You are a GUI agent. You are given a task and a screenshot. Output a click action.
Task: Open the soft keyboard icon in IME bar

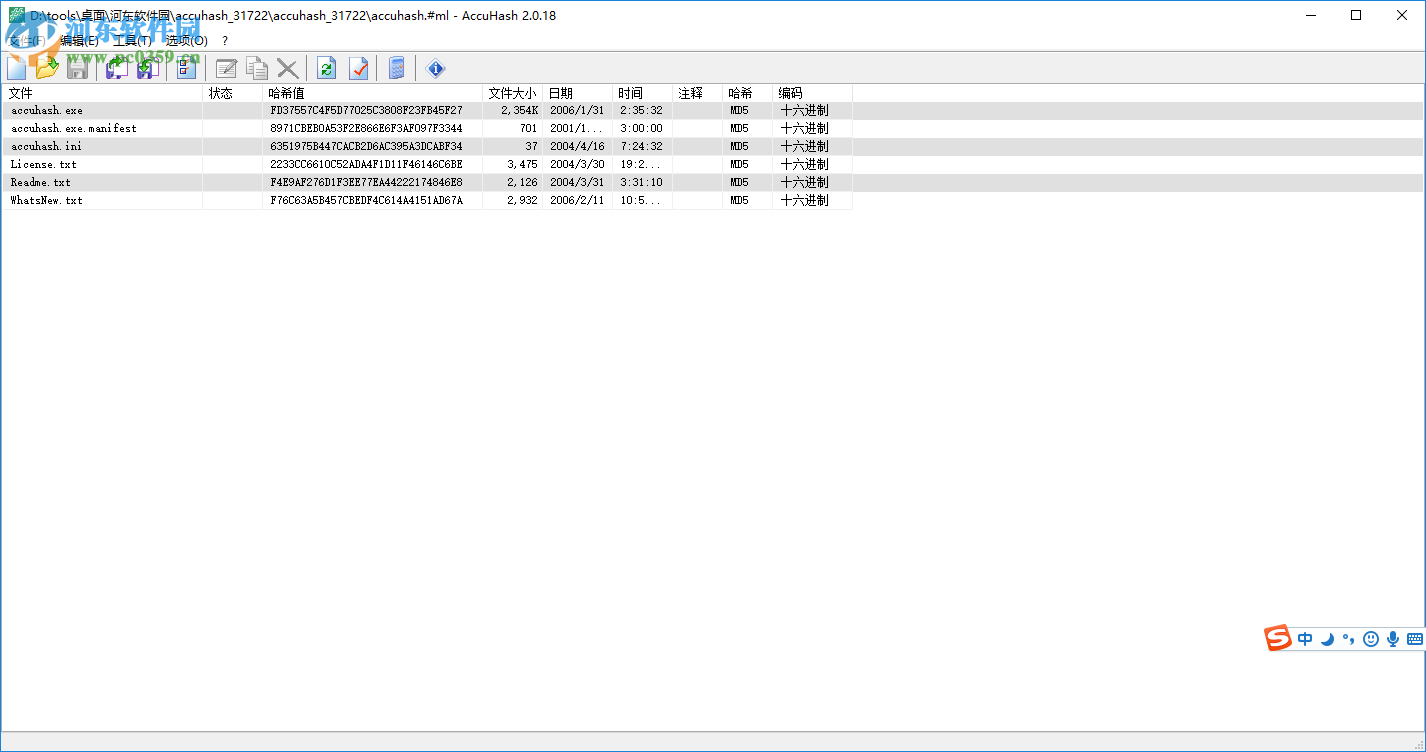1414,639
